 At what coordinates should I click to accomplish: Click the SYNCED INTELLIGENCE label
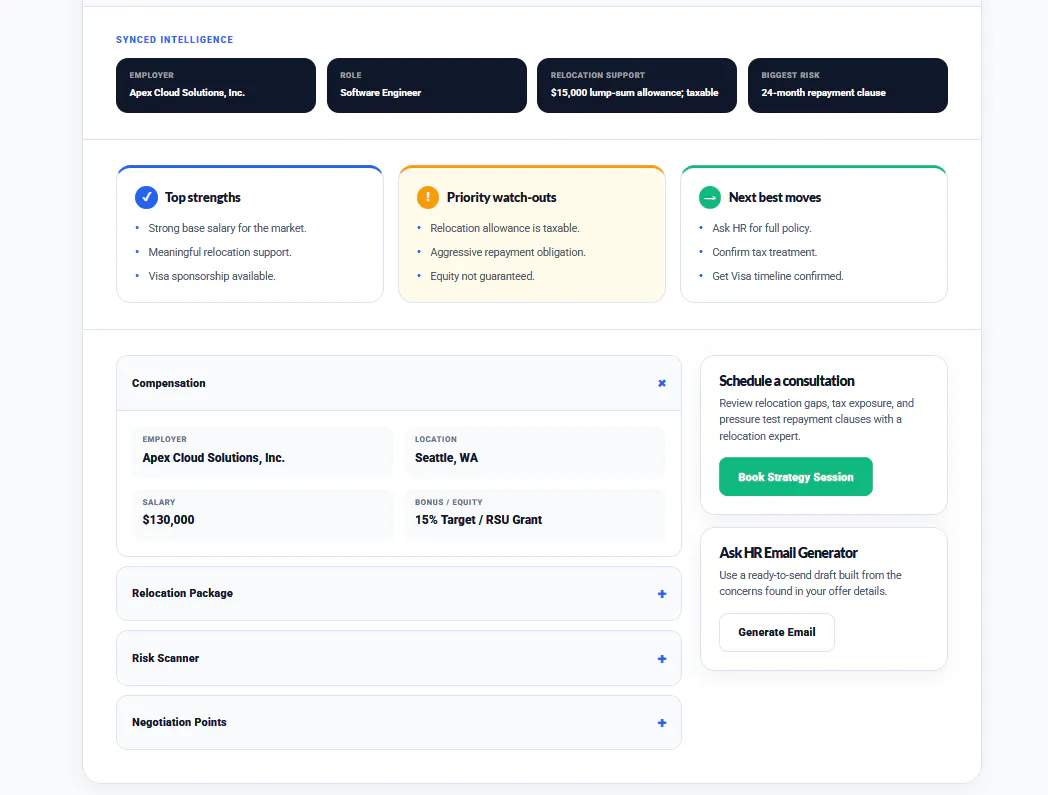[174, 39]
